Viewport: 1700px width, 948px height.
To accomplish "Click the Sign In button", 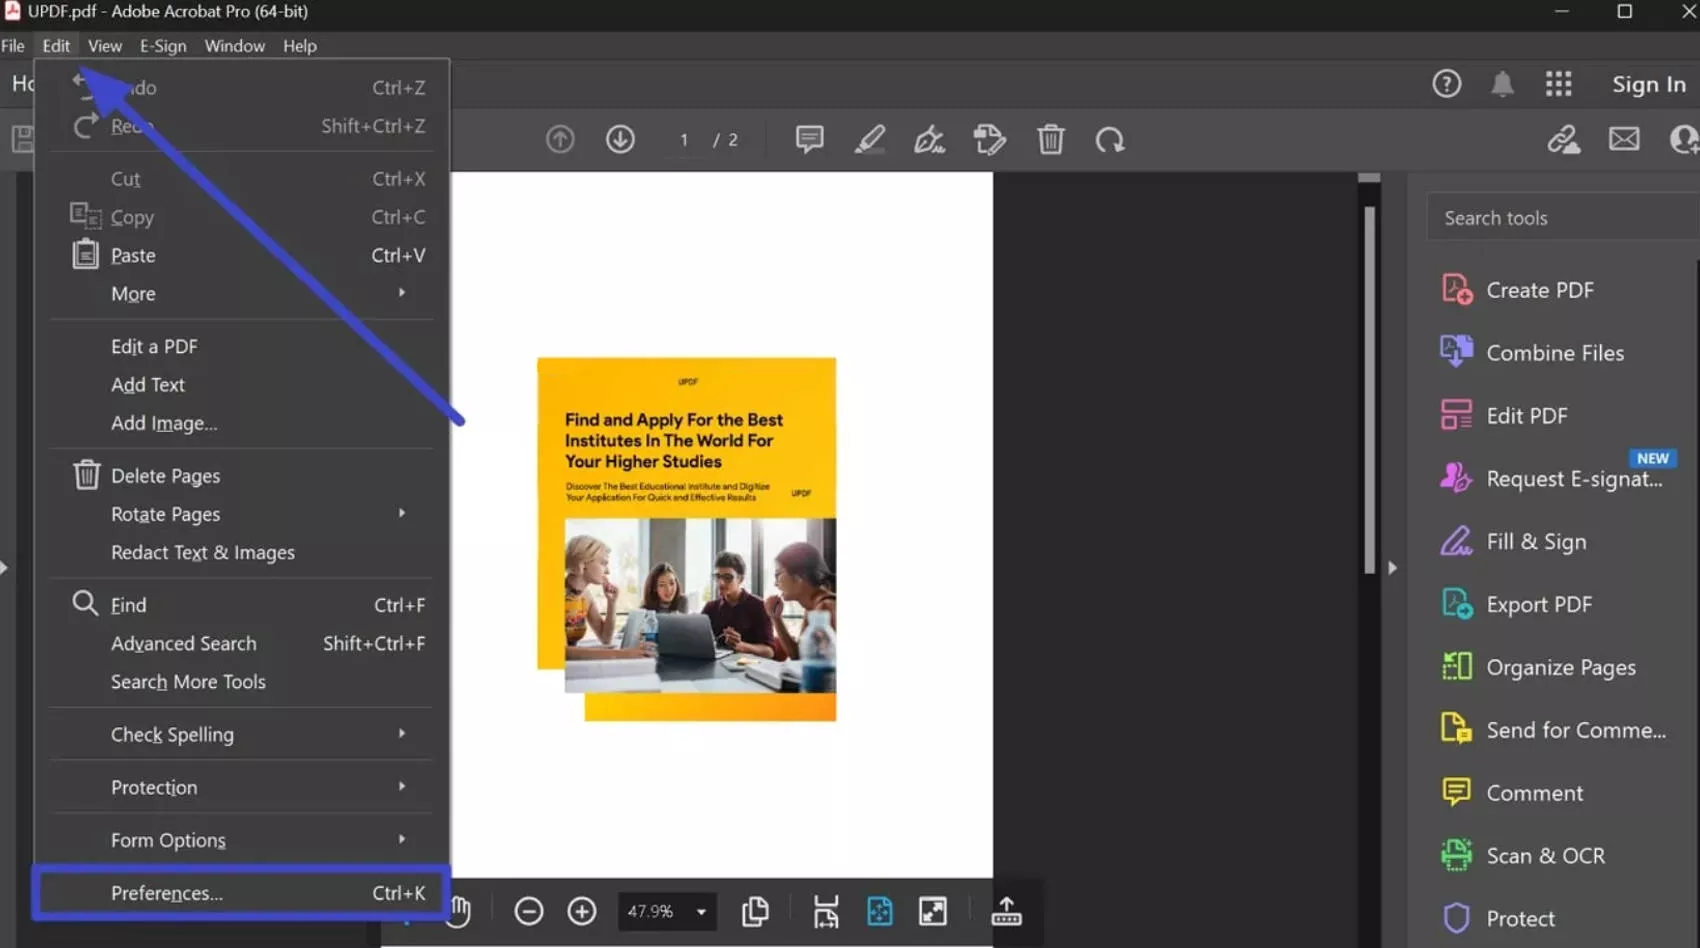I will point(1648,84).
